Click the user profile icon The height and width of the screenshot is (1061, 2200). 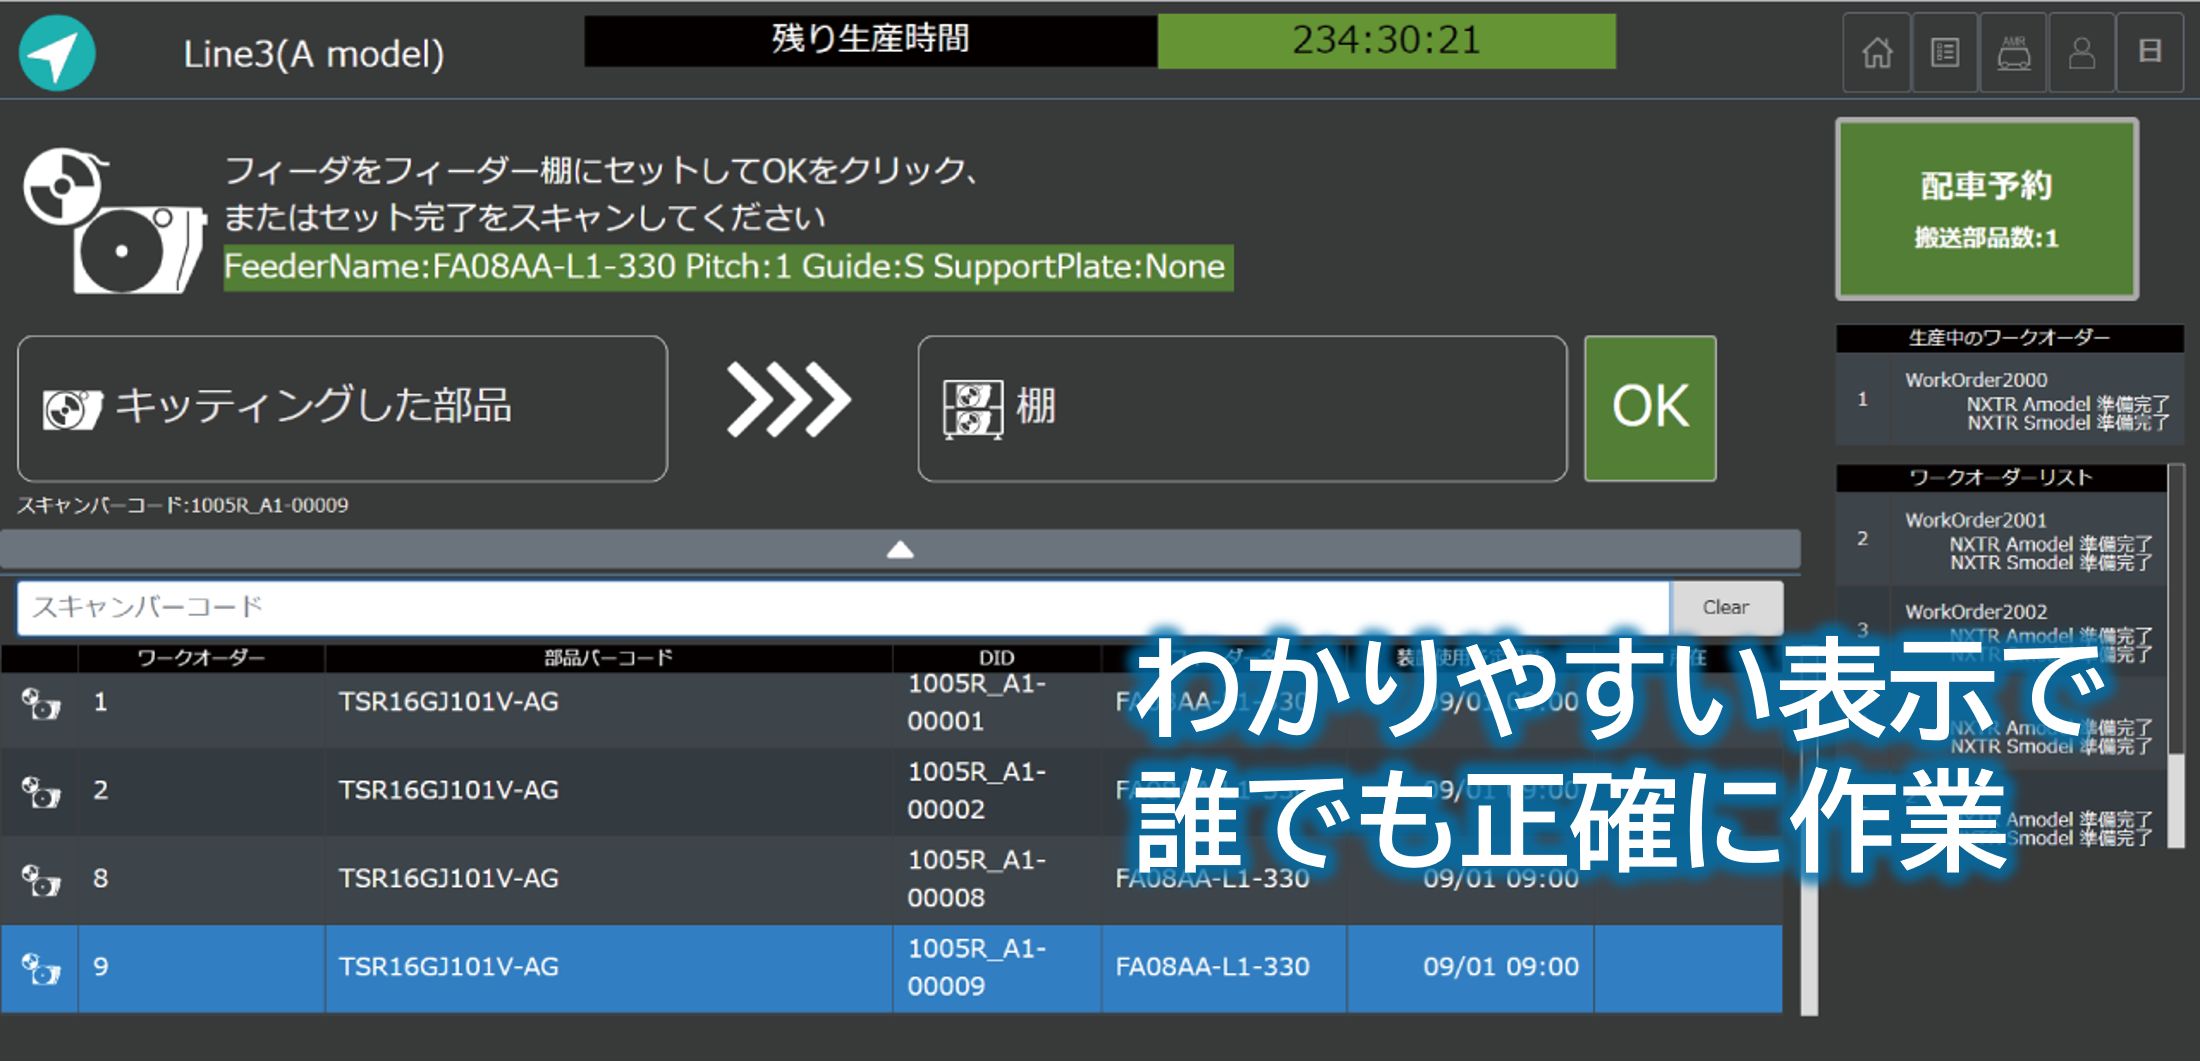click(2082, 53)
